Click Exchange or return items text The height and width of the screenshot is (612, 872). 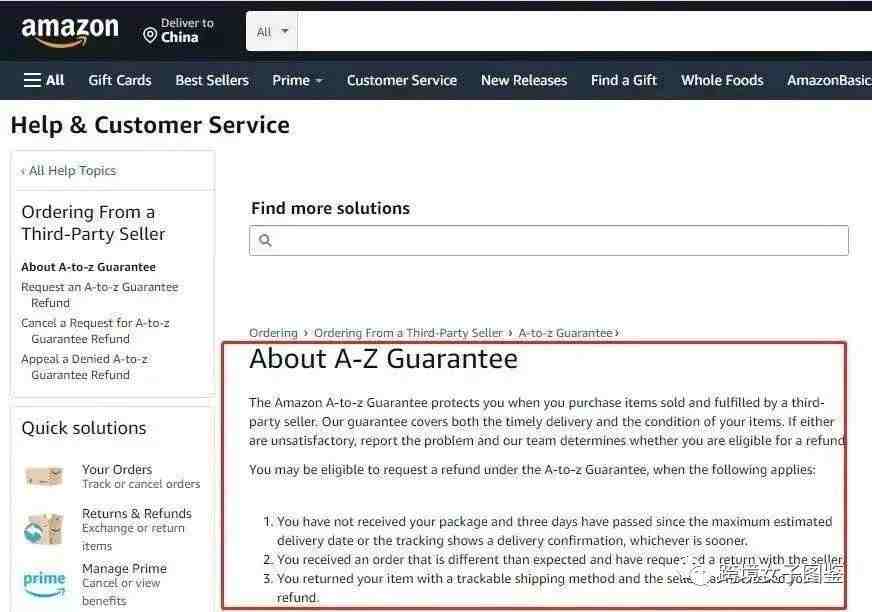point(133,537)
